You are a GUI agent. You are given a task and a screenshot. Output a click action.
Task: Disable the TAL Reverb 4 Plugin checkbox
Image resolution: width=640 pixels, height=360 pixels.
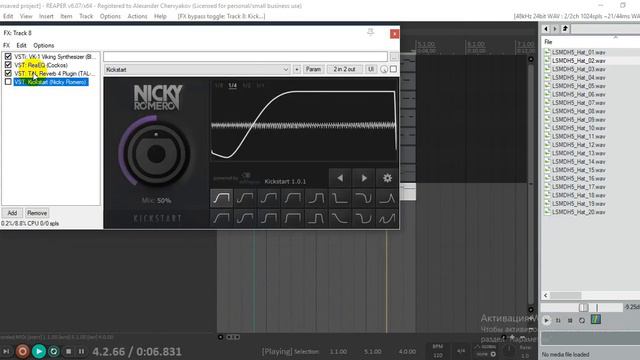coord(8,73)
